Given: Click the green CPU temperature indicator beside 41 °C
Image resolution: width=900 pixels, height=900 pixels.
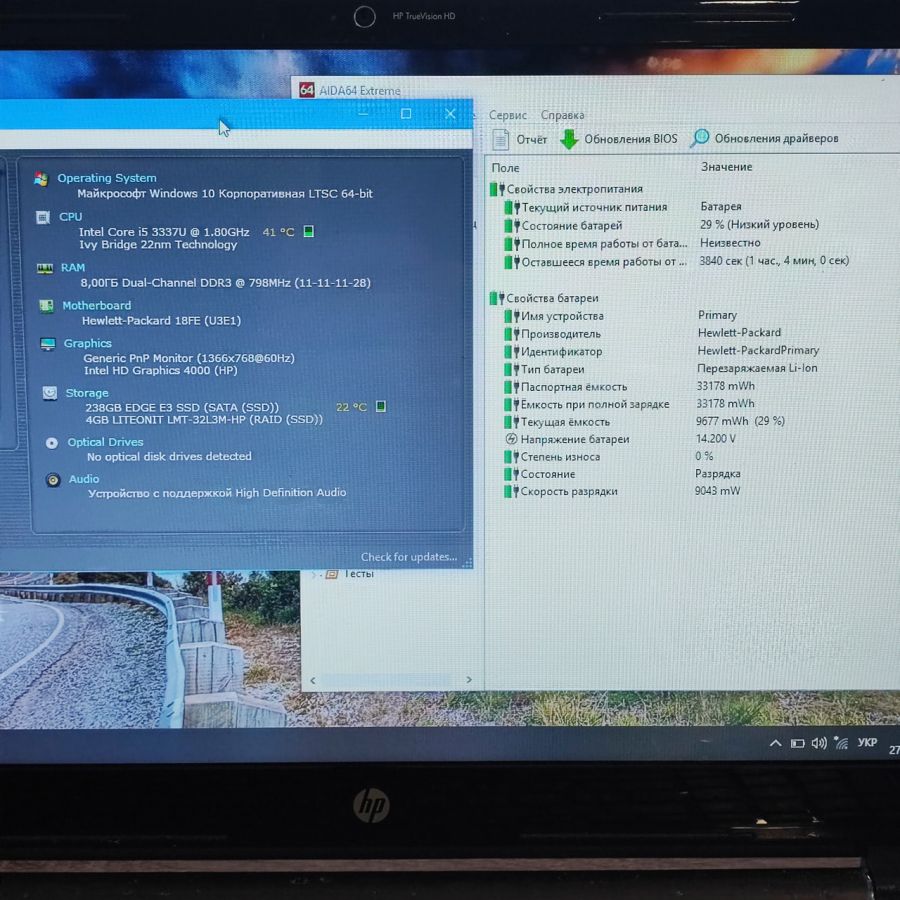Looking at the screenshot, I should pos(309,231).
